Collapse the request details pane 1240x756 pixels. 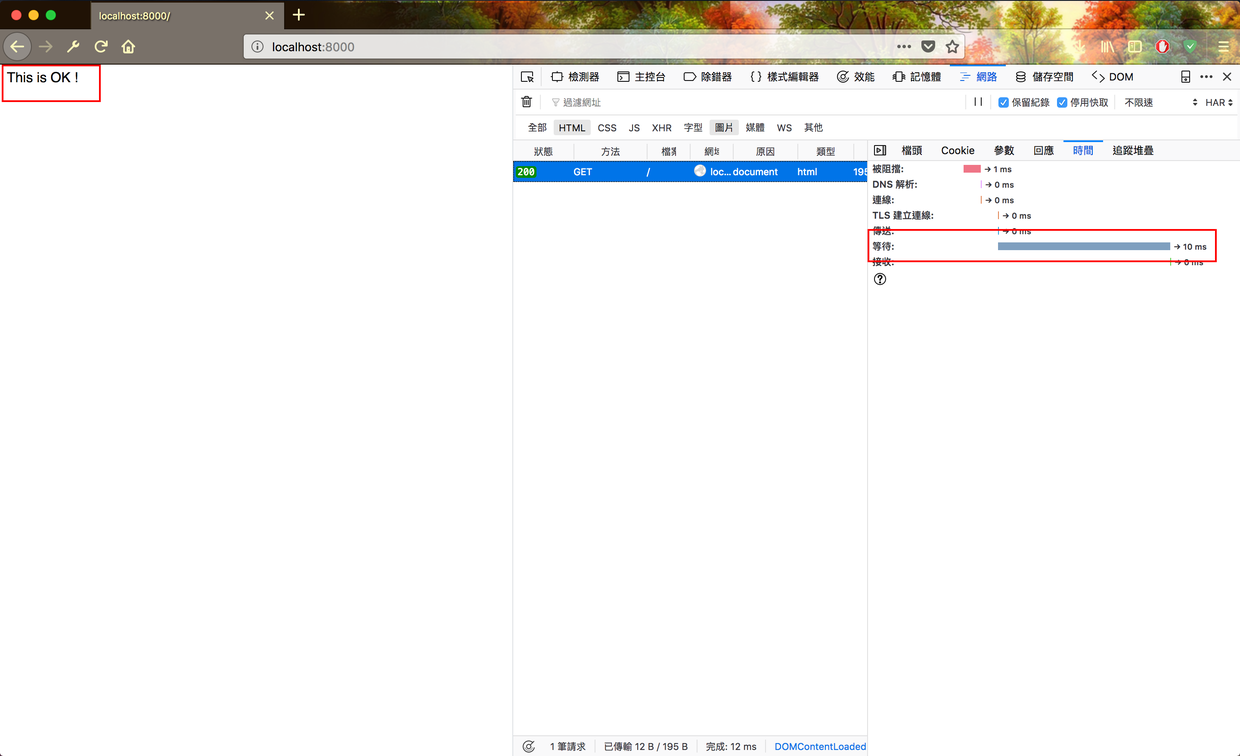(x=880, y=150)
